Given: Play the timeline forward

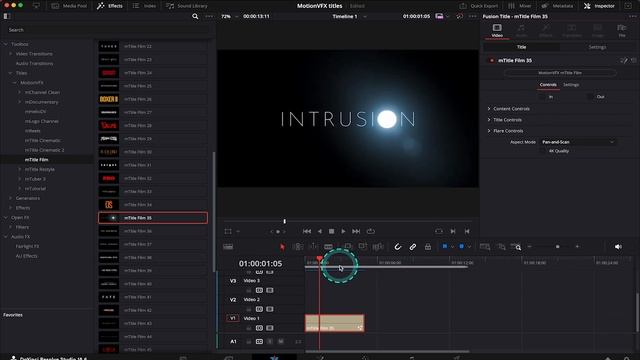Looking at the screenshot, I should (343, 231).
